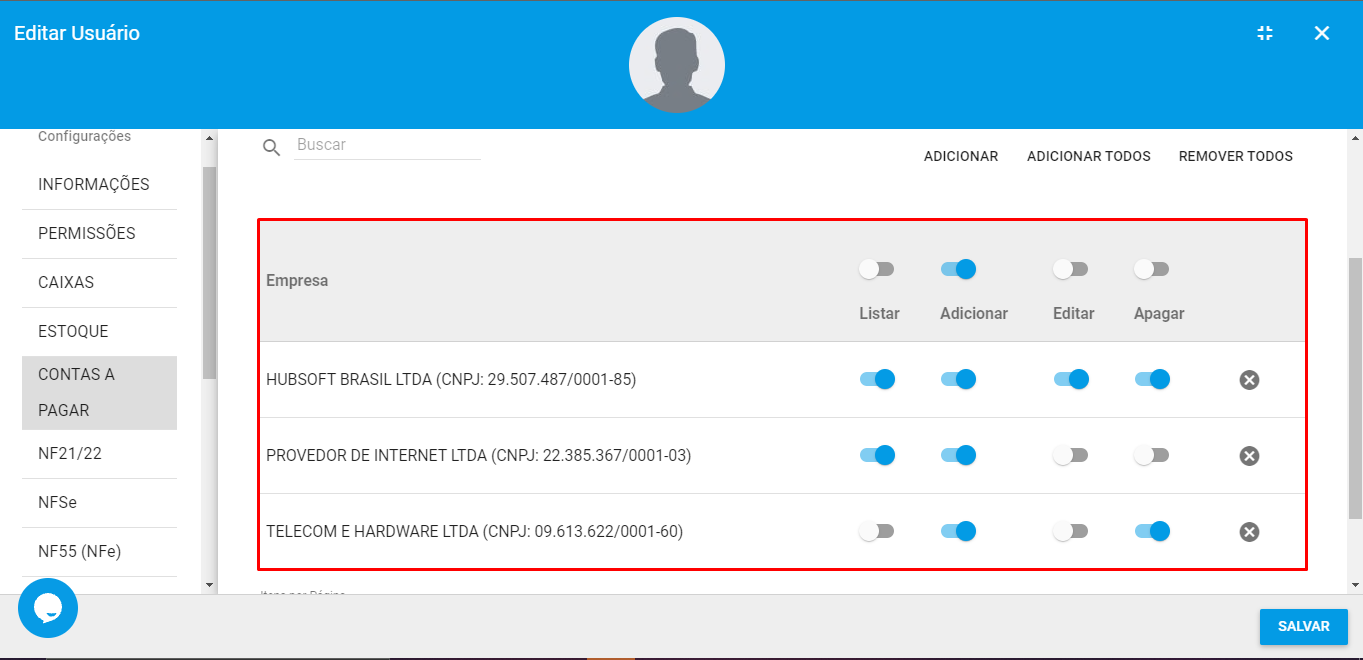Enable Editar for TELECOM E HARDWARE
The image size is (1363, 660).
click(x=1070, y=531)
